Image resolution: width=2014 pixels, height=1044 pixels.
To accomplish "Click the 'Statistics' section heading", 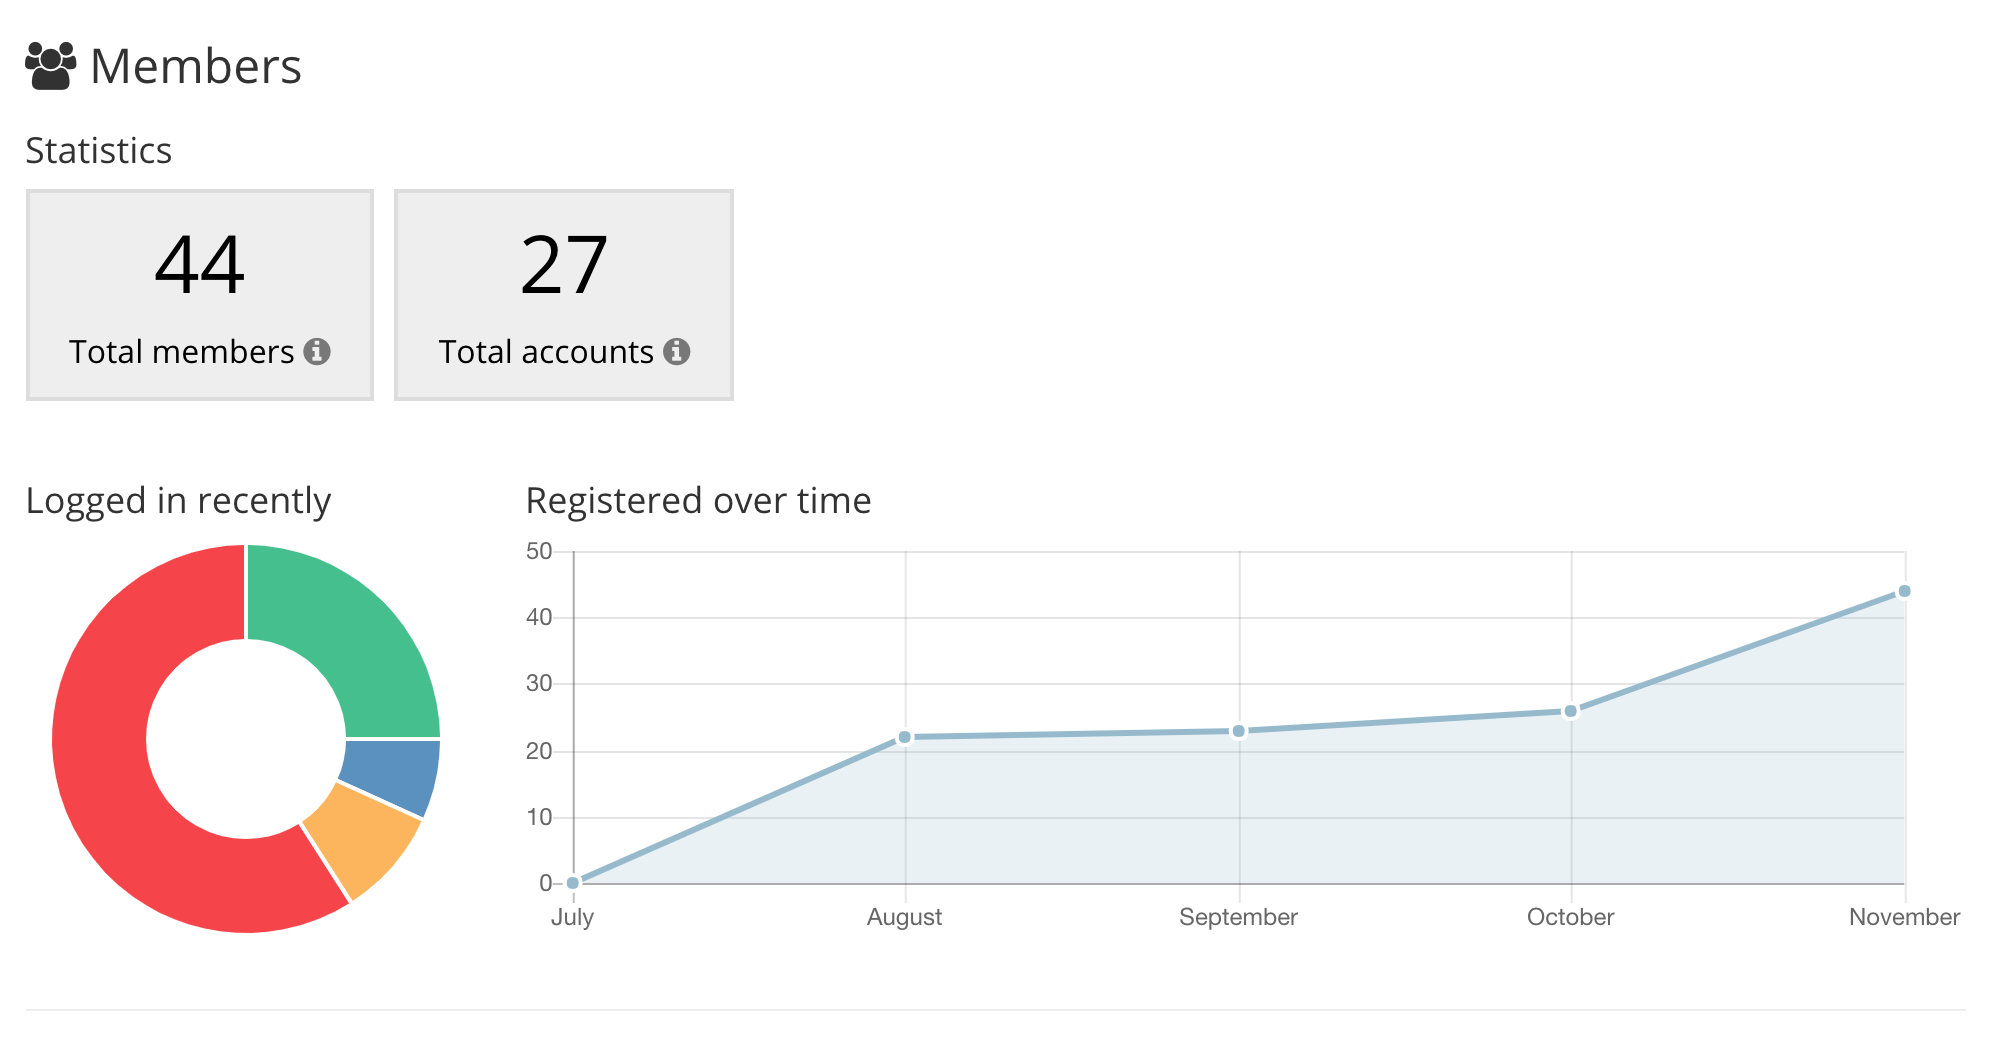I will [x=99, y=150].
